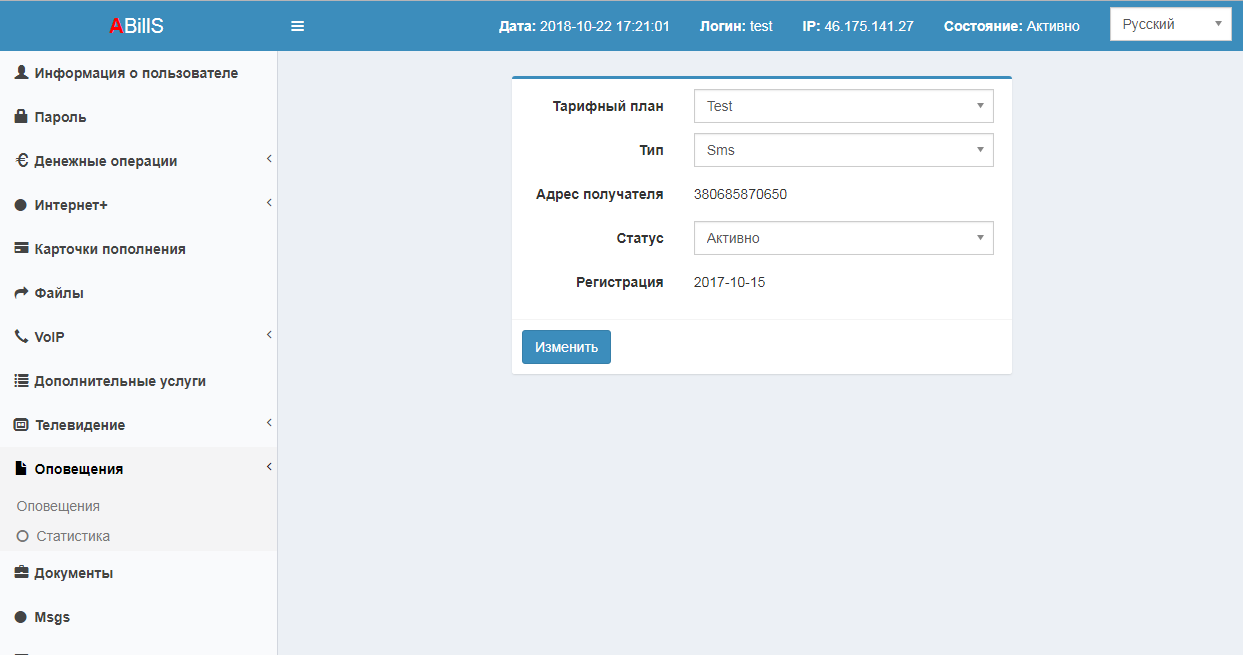The image size is (1243, 655).
Task: Open the Русский language selector
Action: pos(1170,25)
